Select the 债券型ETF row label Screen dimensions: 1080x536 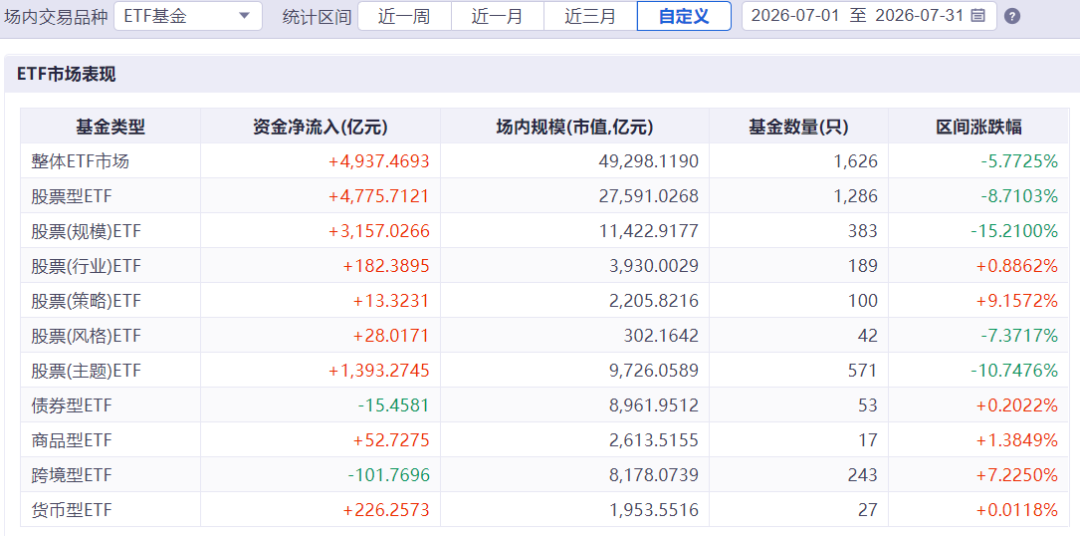point(71,406)
